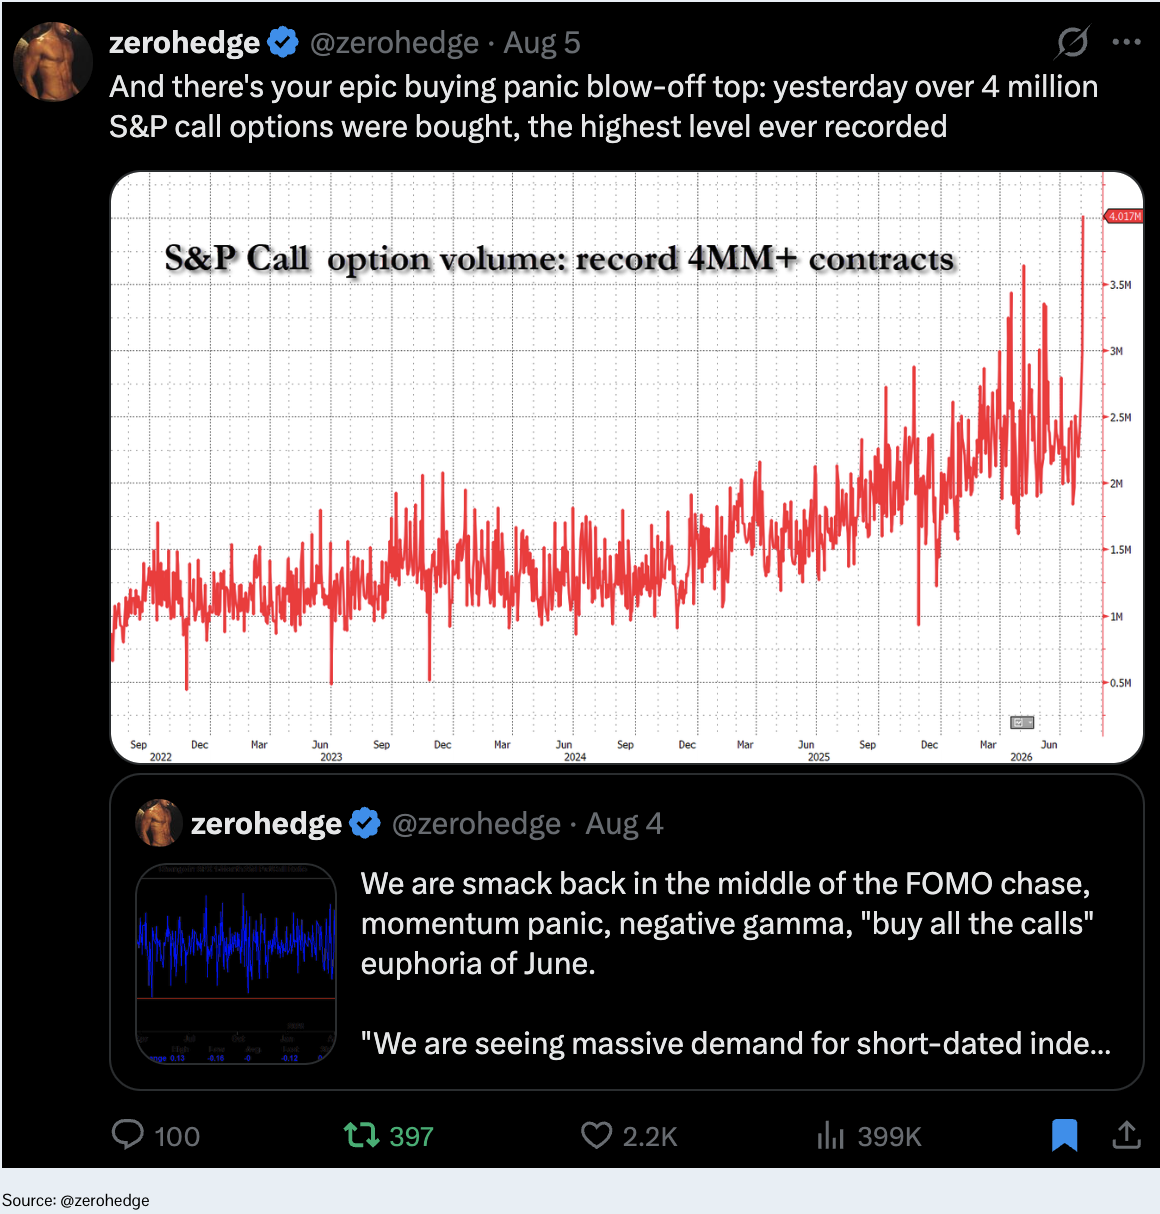Screen dimensions: 1160x1214
Task: Open the three-dot more options menu
Action: pos(1126,42)
